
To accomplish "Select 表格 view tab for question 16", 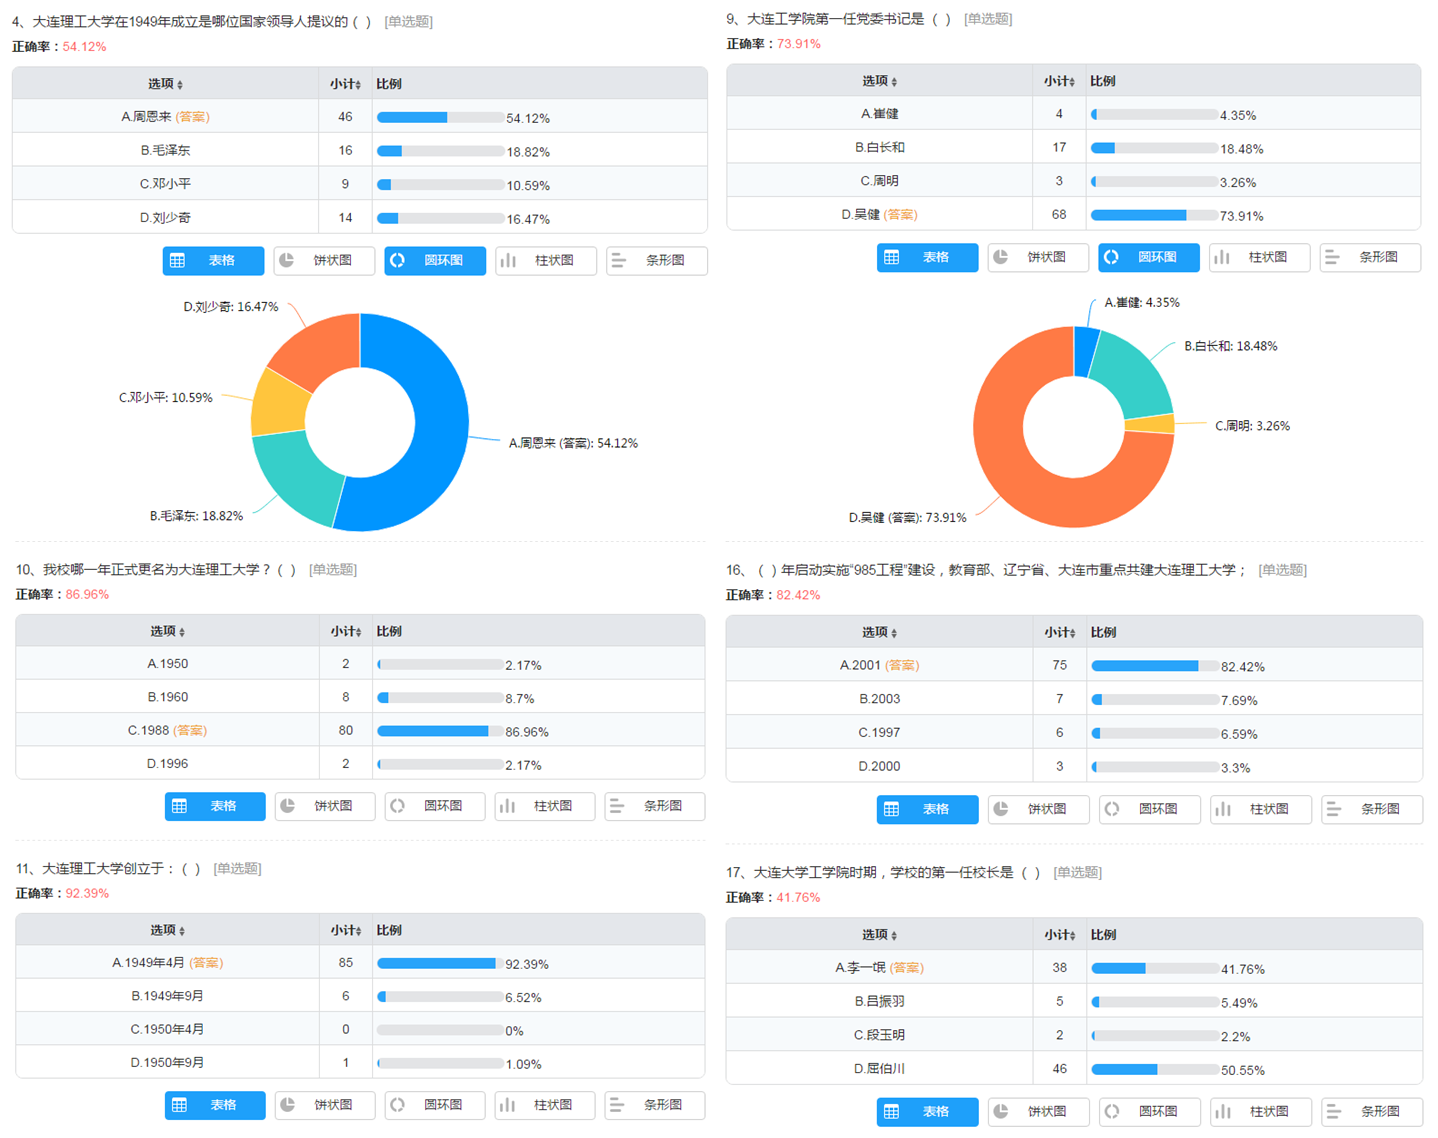I will tap(927, 809).
